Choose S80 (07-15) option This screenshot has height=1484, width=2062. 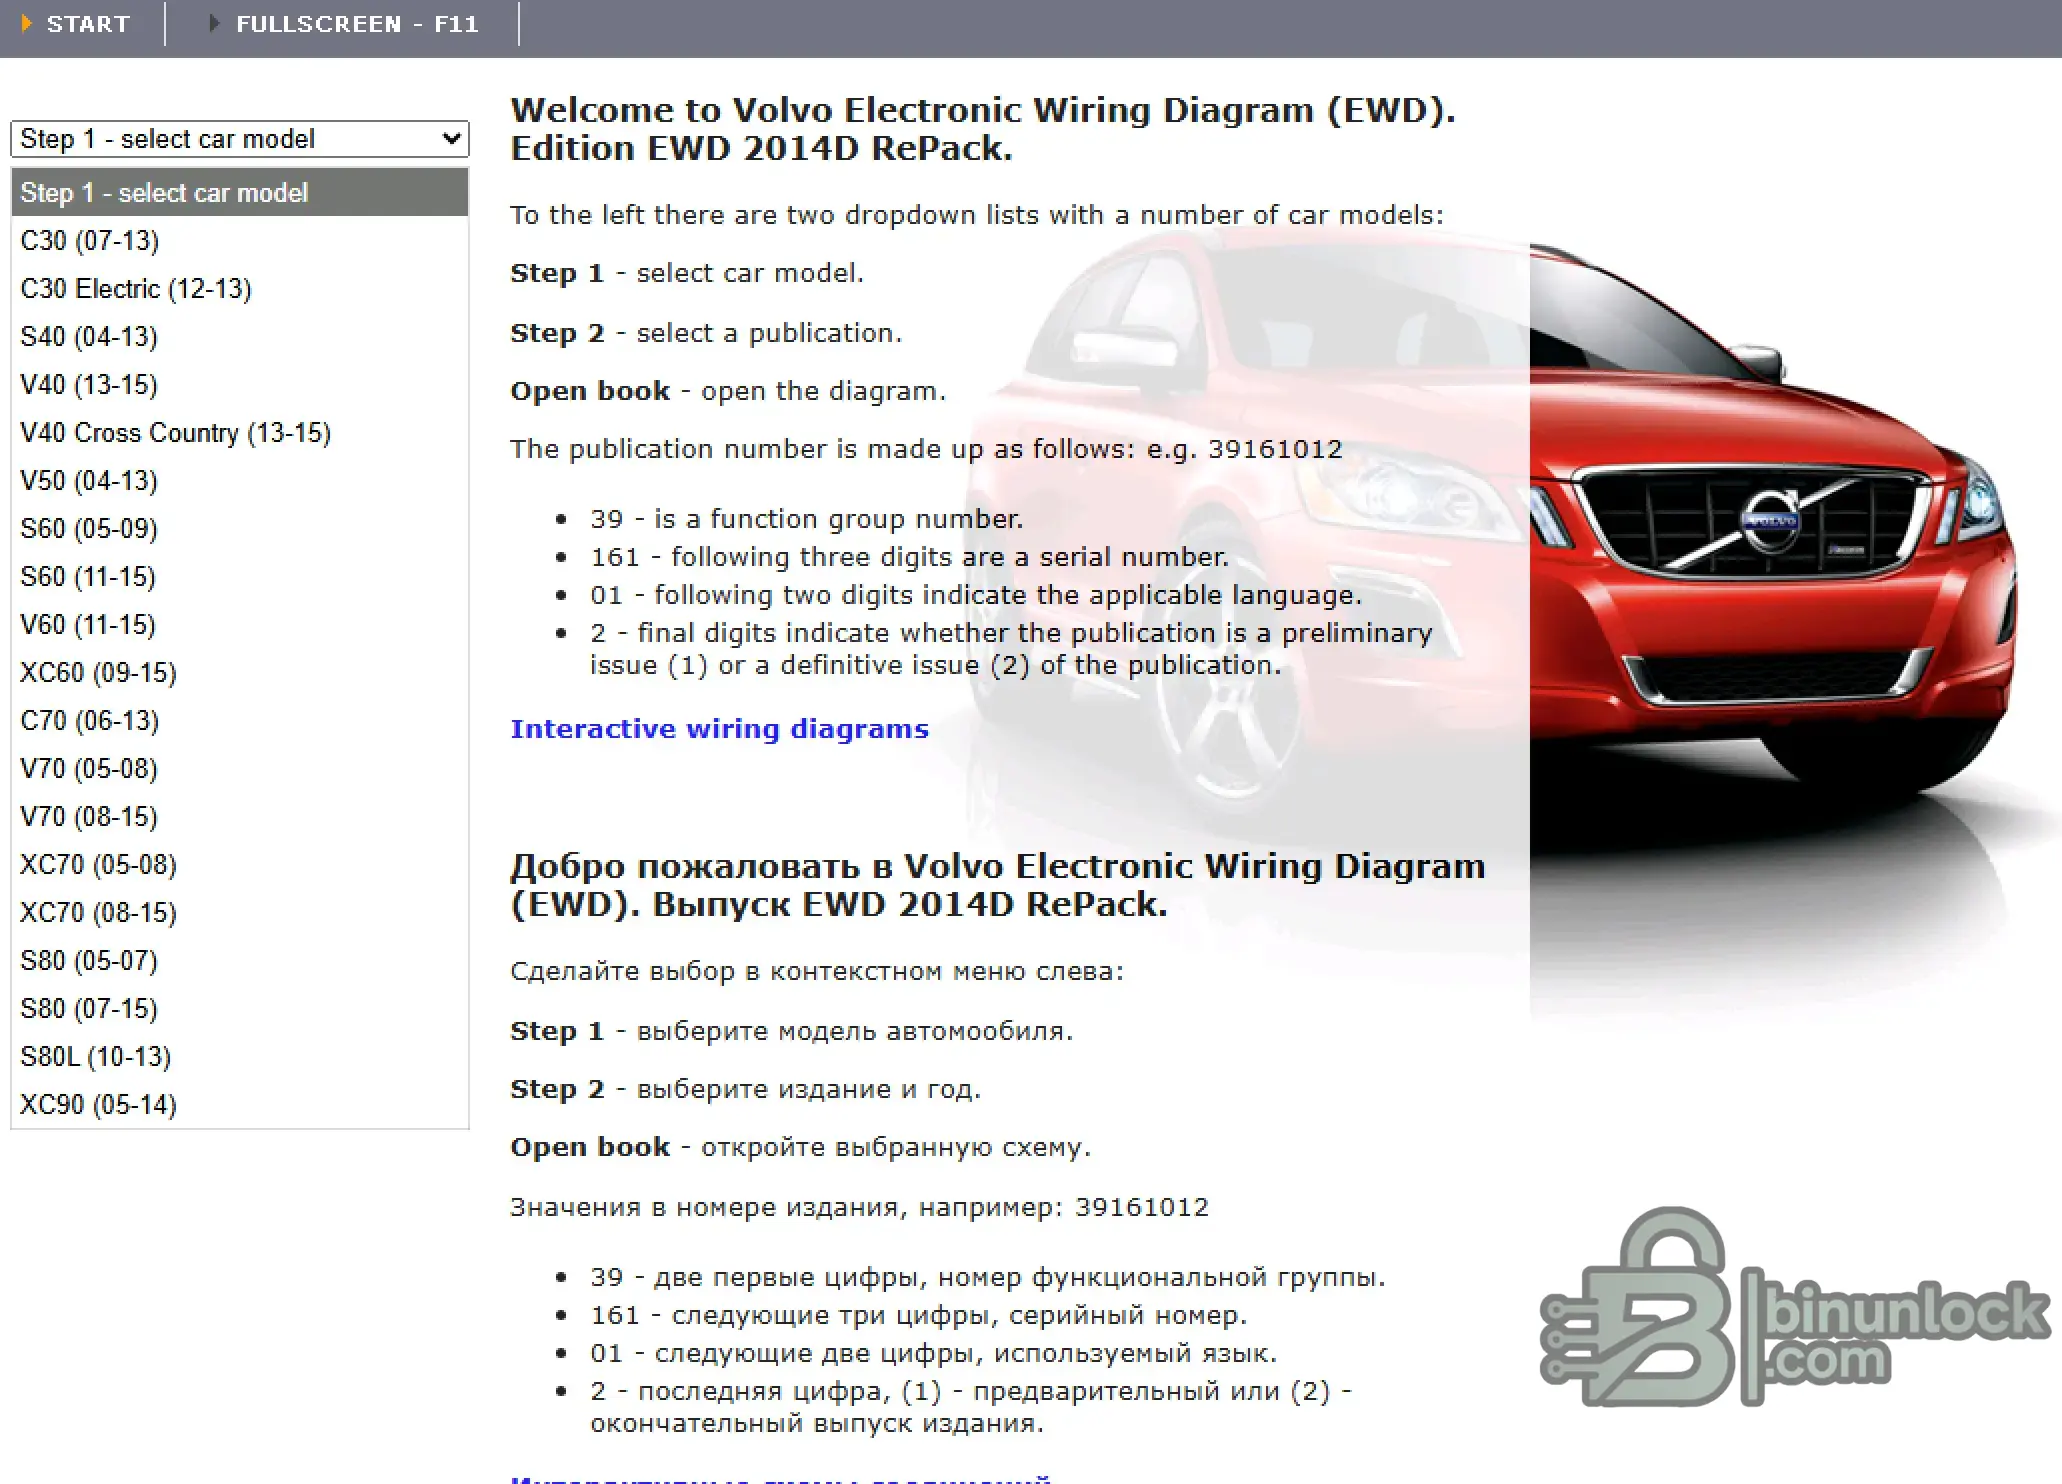(240, 1008)
